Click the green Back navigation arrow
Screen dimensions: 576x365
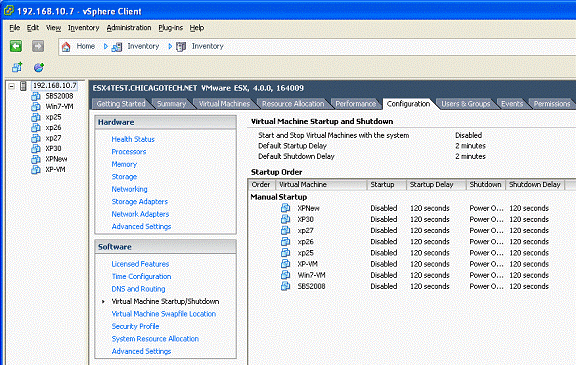[x=16, y=46]
